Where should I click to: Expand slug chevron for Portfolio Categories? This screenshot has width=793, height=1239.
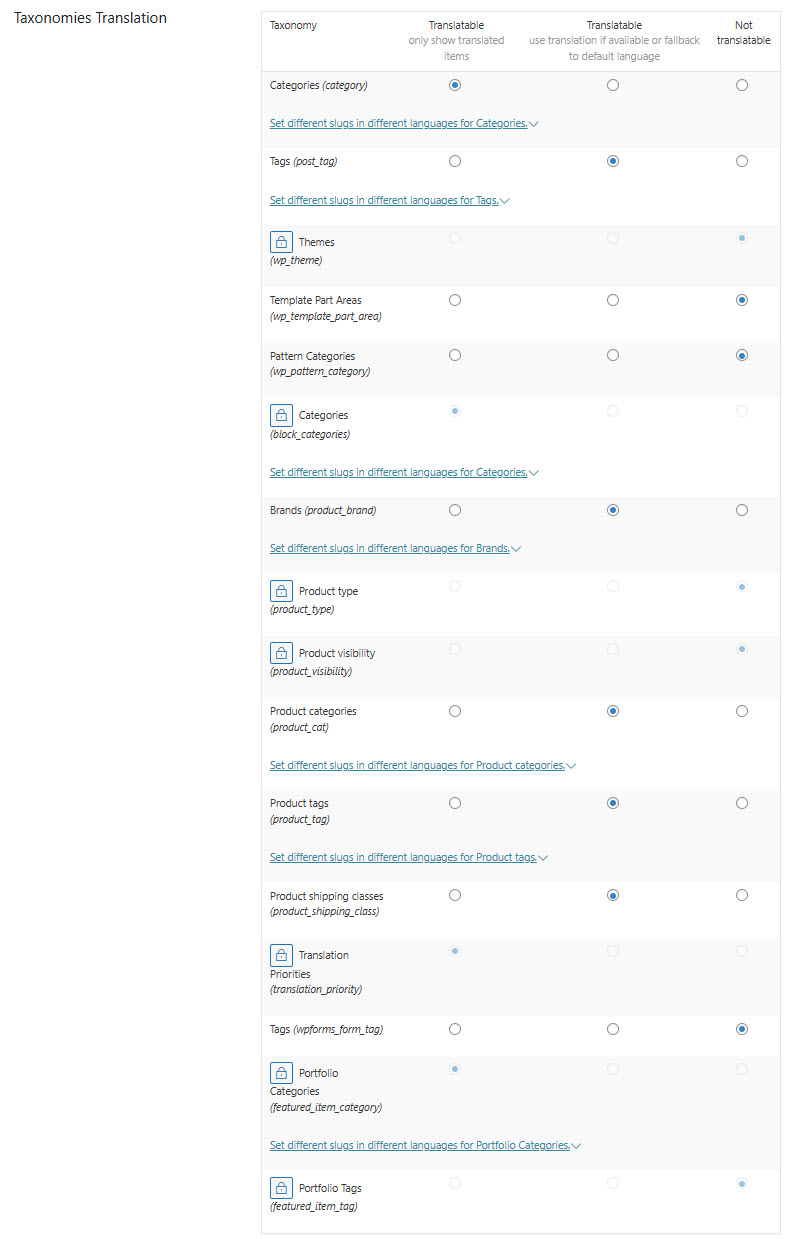point(576,1146)
